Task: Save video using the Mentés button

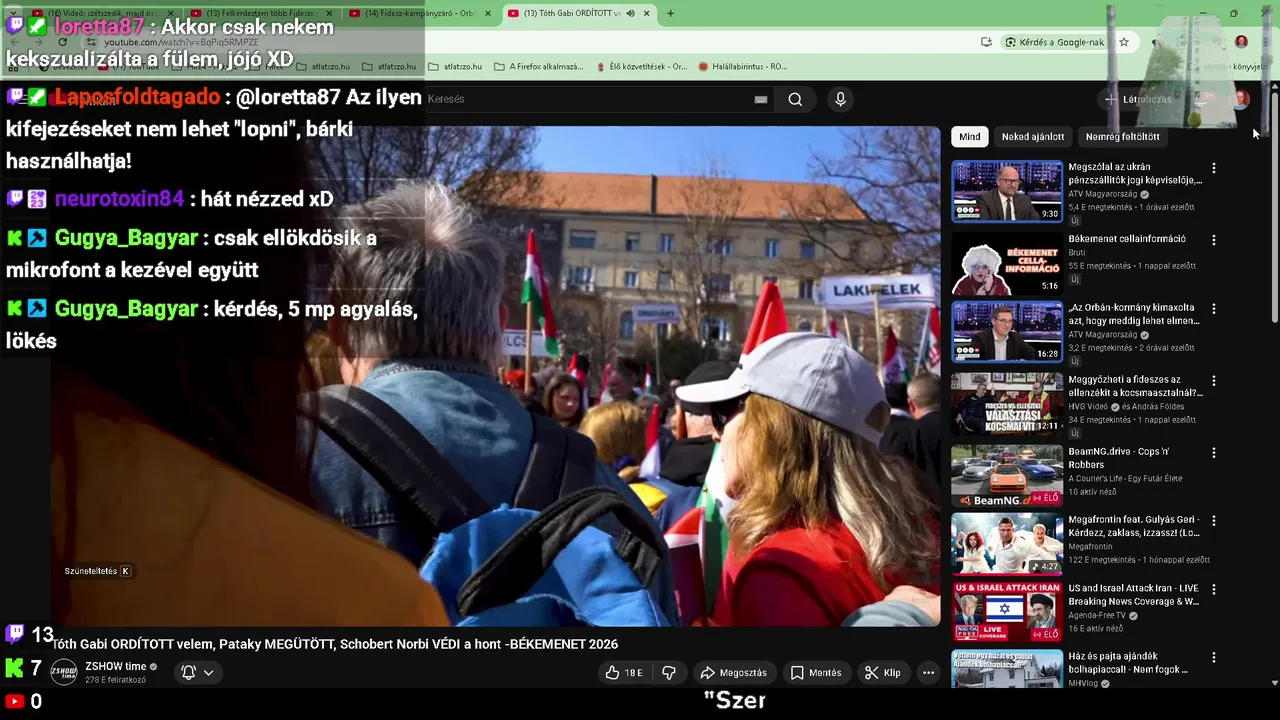Action: click(816, 673)
